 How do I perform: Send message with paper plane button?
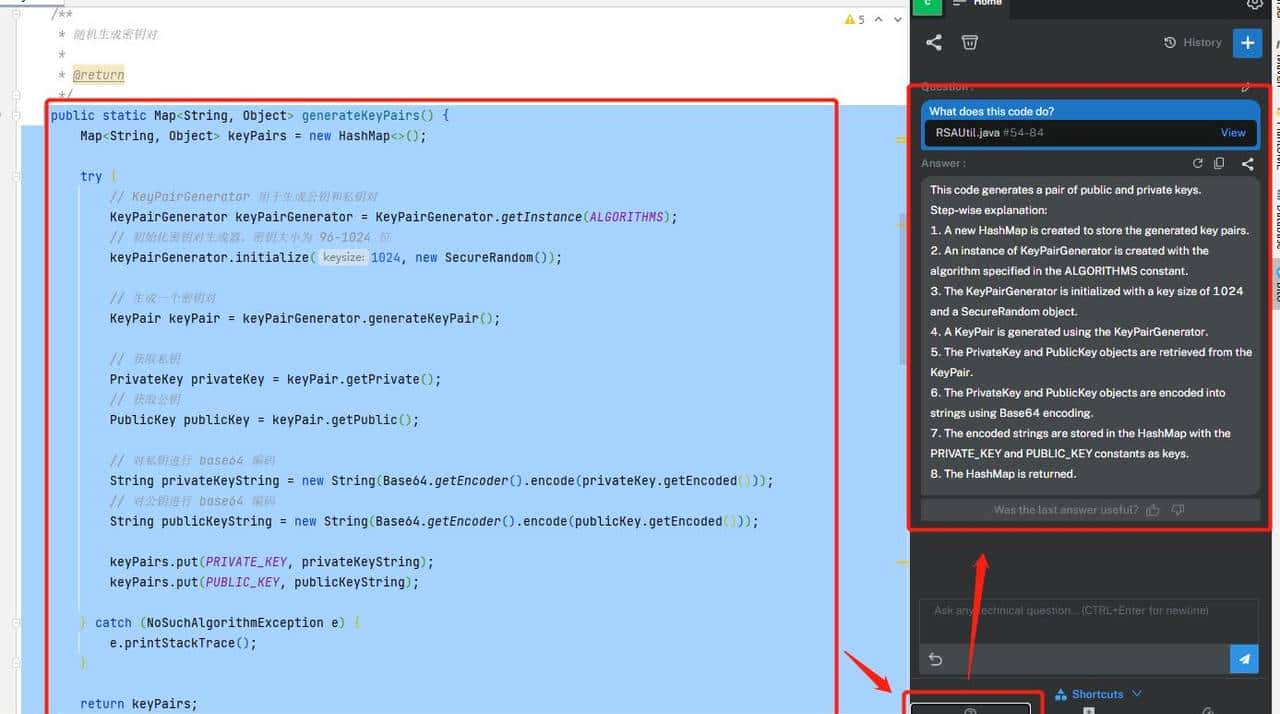[1244, 659]
